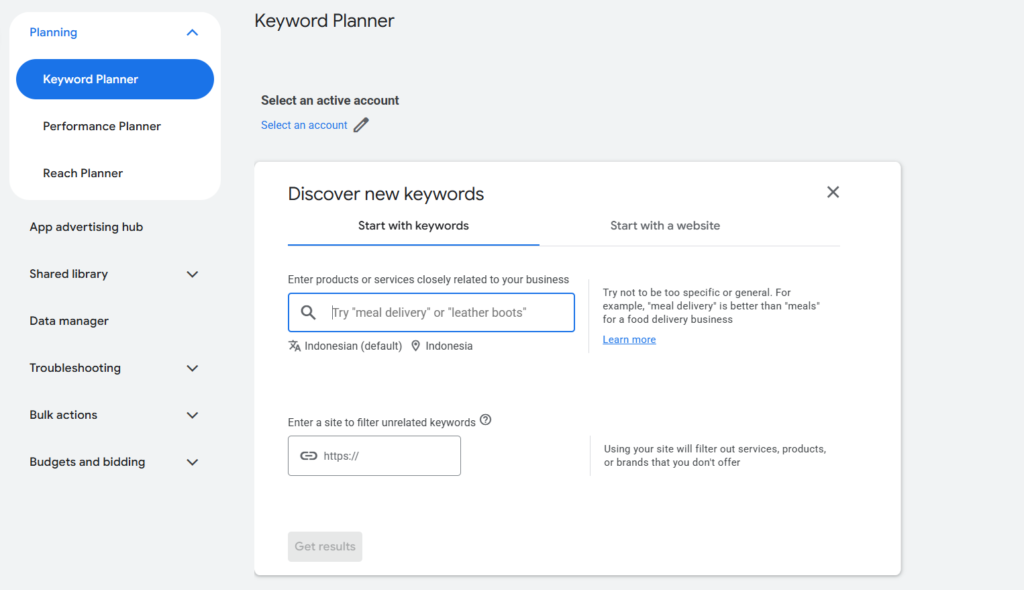Collapse the Planning section chevron

tap(192, 33)
